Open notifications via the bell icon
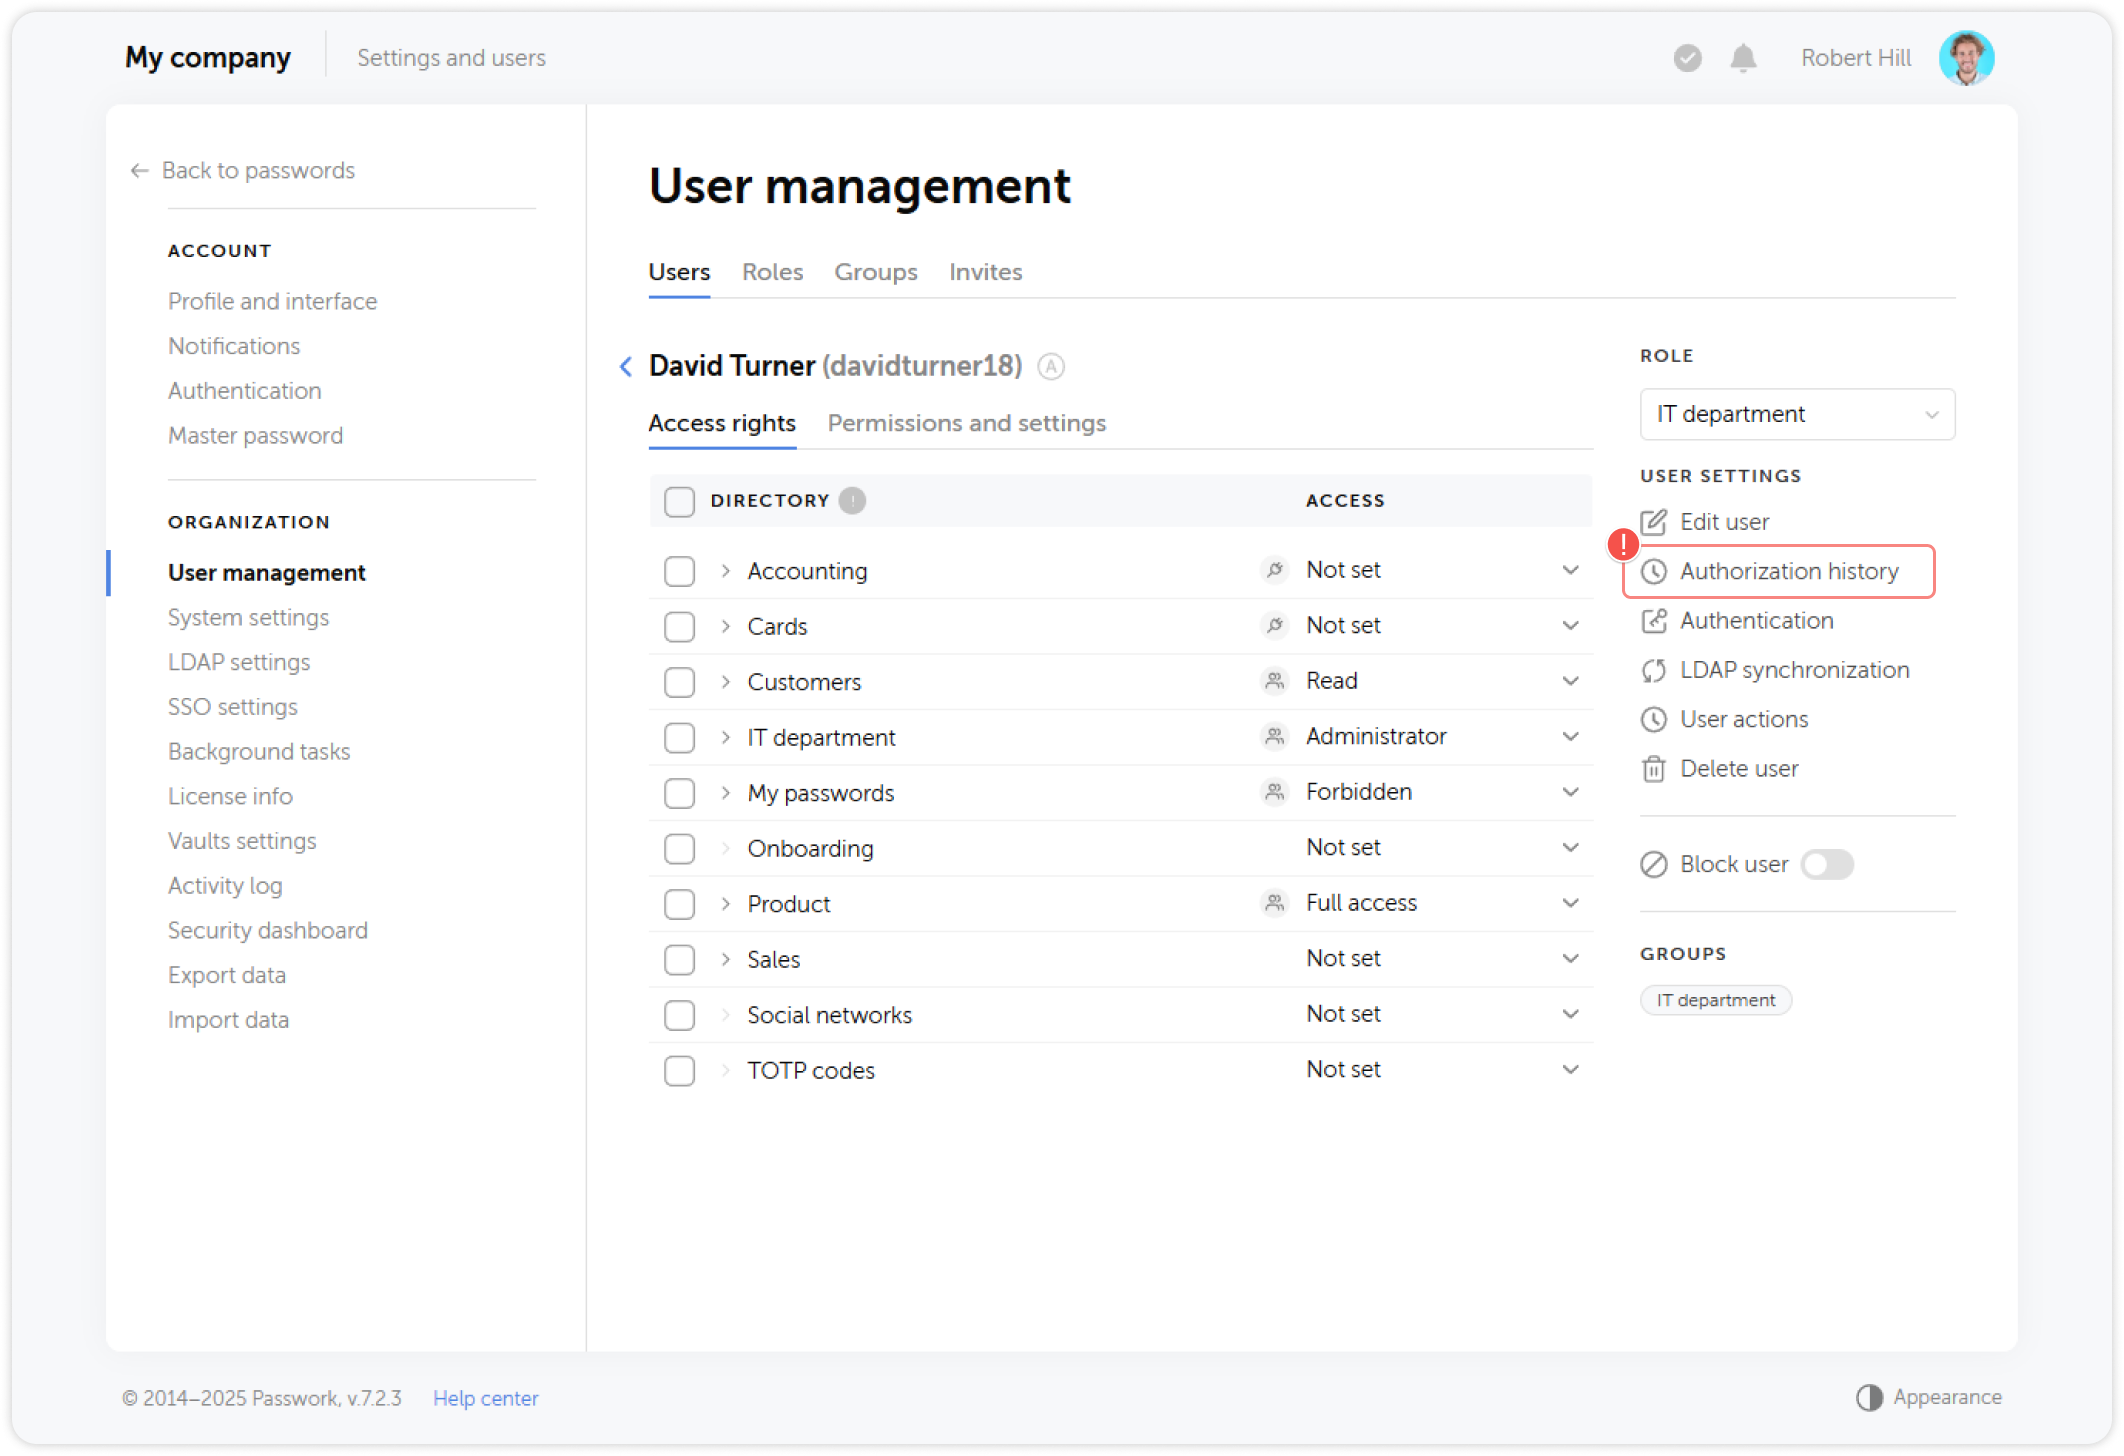 1743,58
